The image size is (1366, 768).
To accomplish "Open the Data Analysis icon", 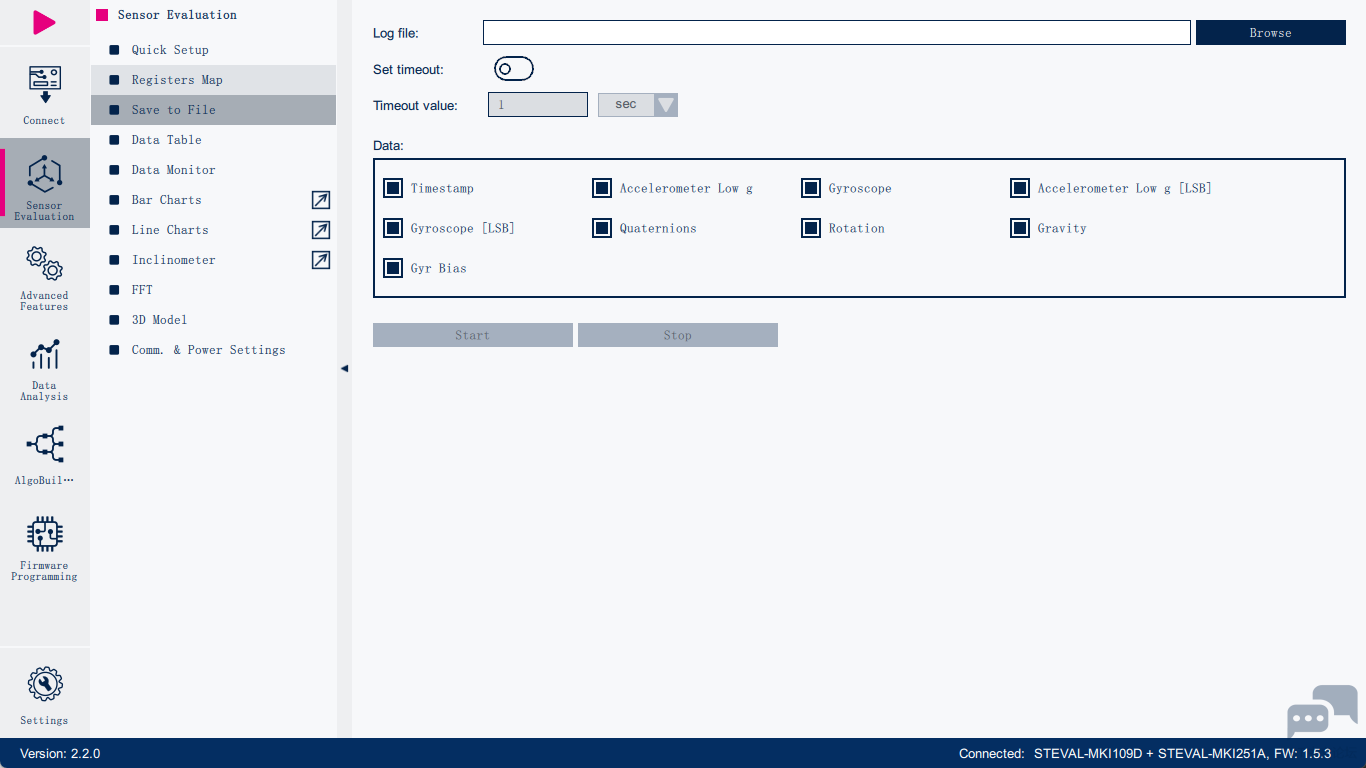I will (44, 355).
